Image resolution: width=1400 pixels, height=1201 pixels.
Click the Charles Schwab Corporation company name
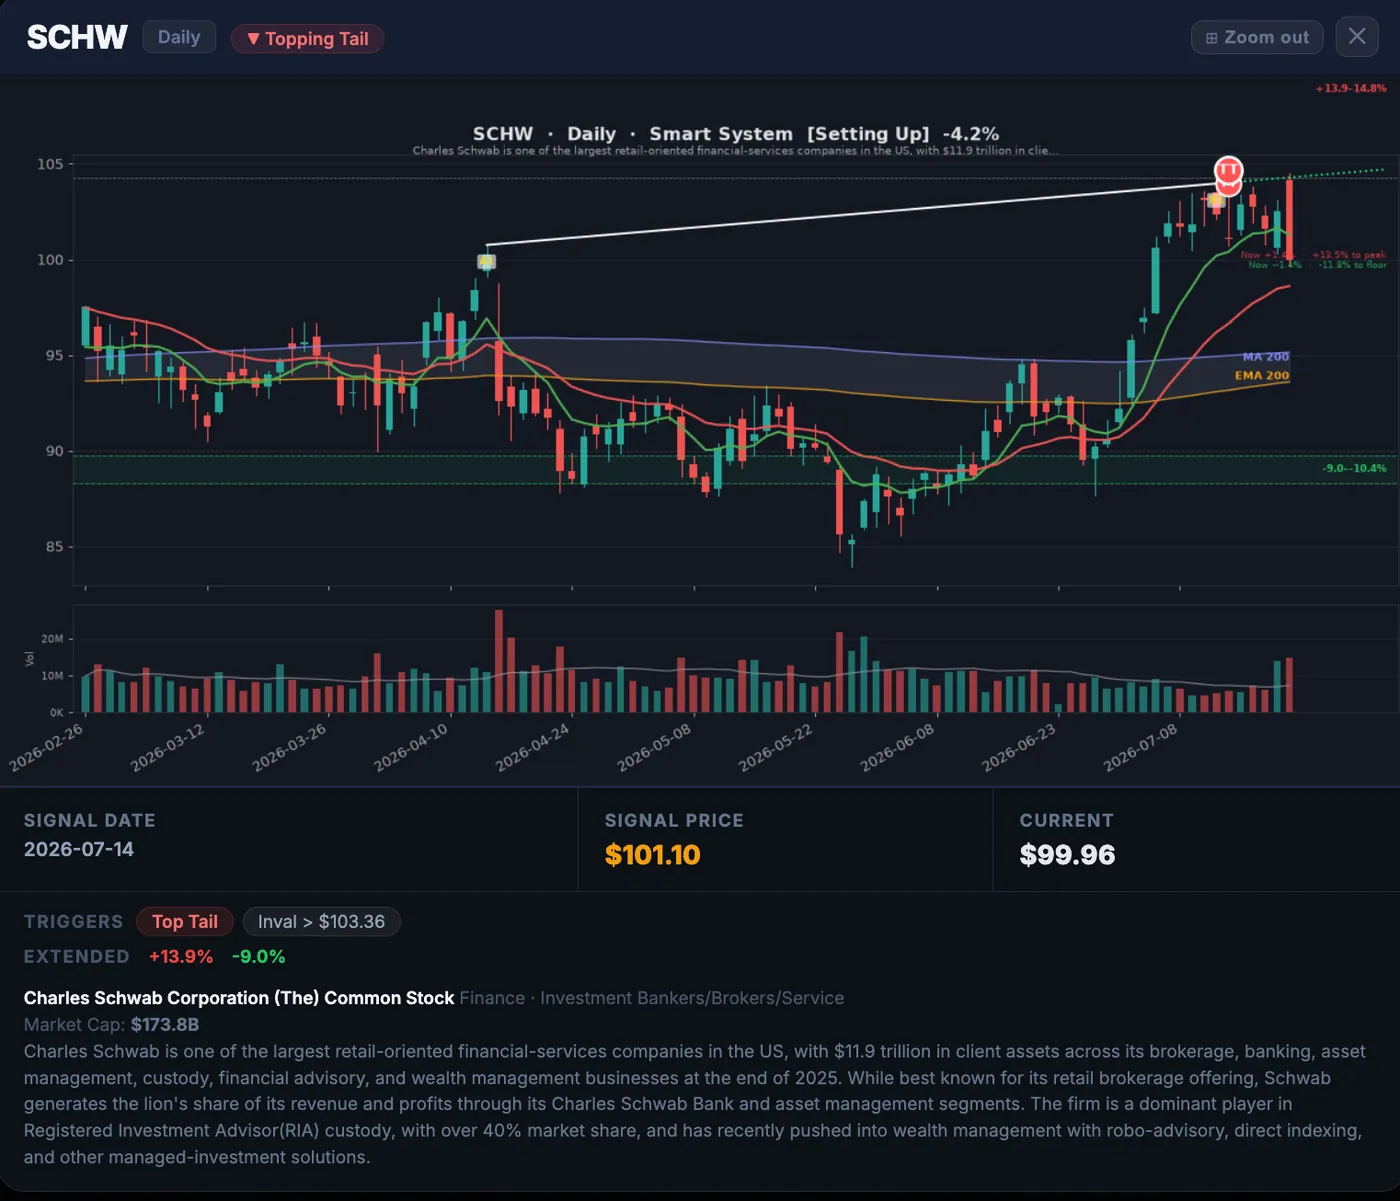[239, 998]
